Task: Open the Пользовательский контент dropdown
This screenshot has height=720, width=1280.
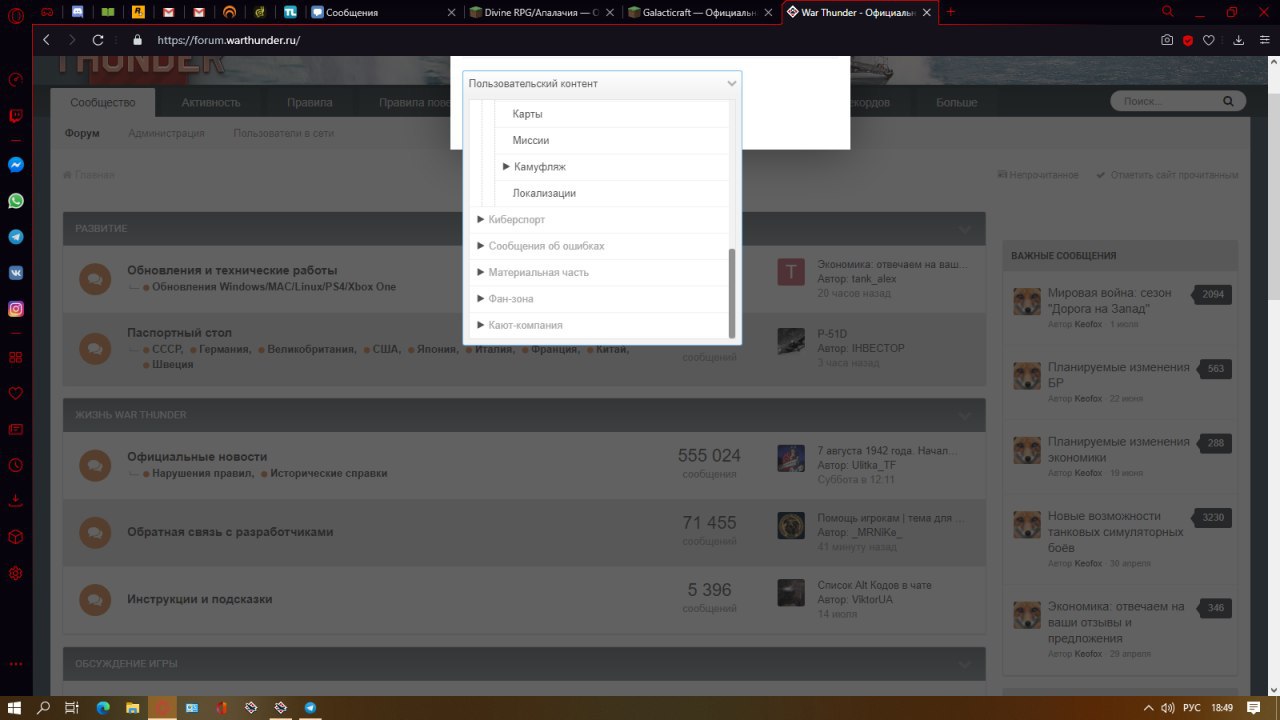Action: (602, 84)
